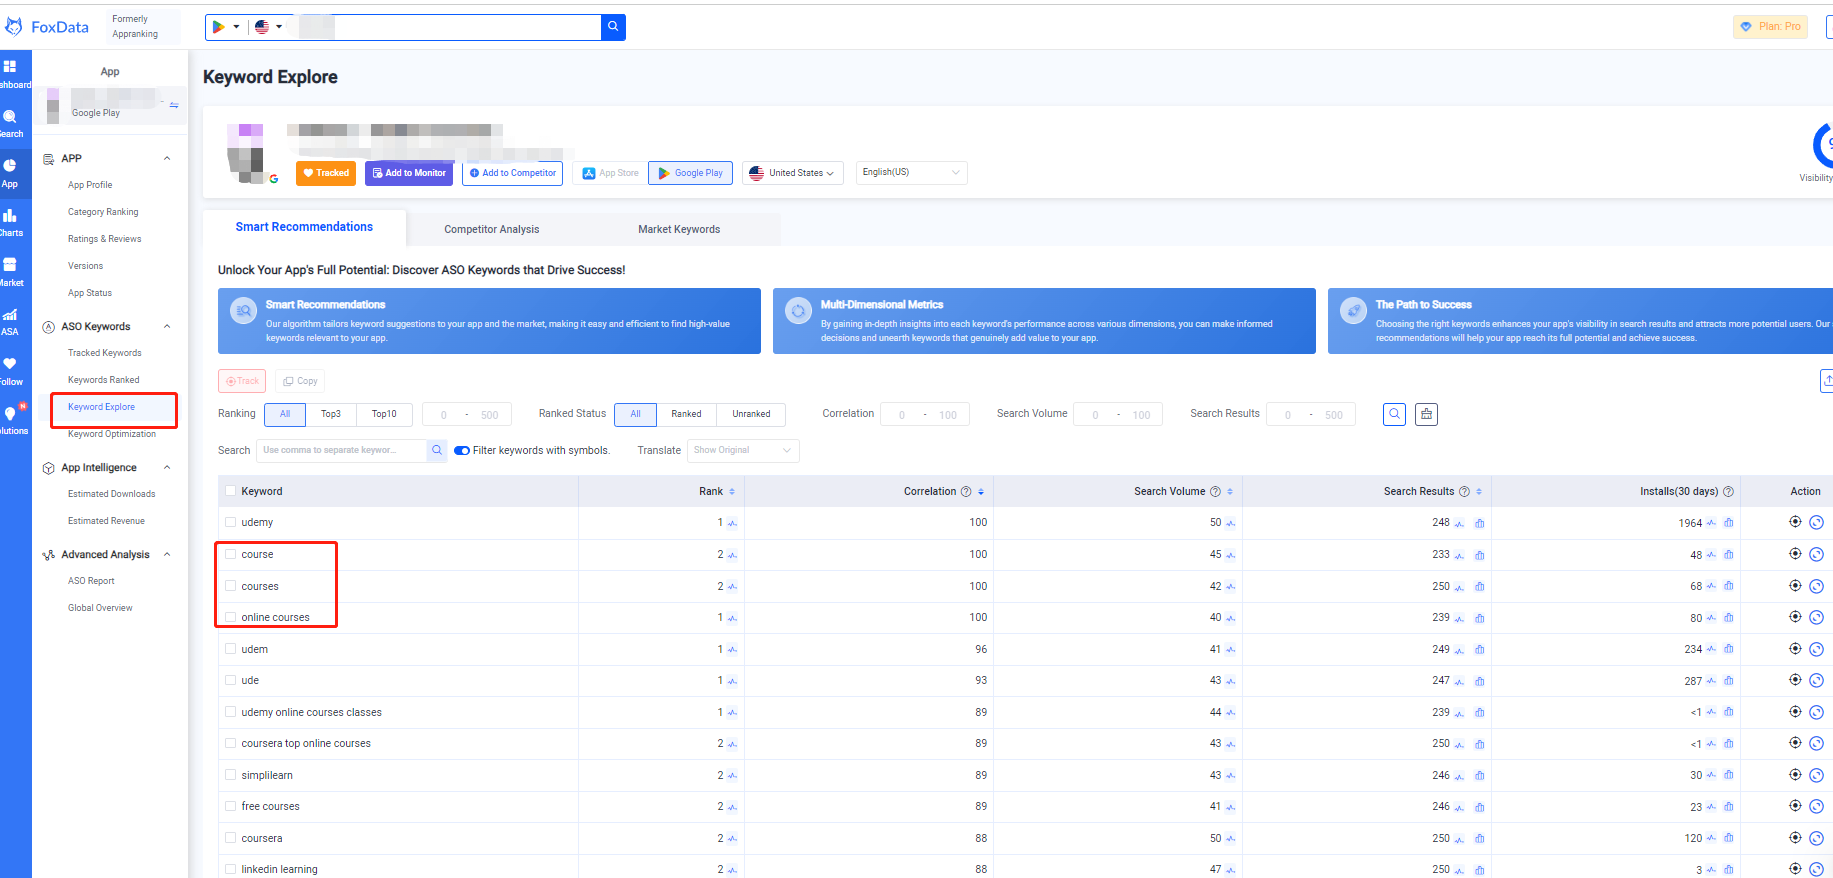
Task: Click the keyword search field magnifier icon
Action: [x=437, y=450]
